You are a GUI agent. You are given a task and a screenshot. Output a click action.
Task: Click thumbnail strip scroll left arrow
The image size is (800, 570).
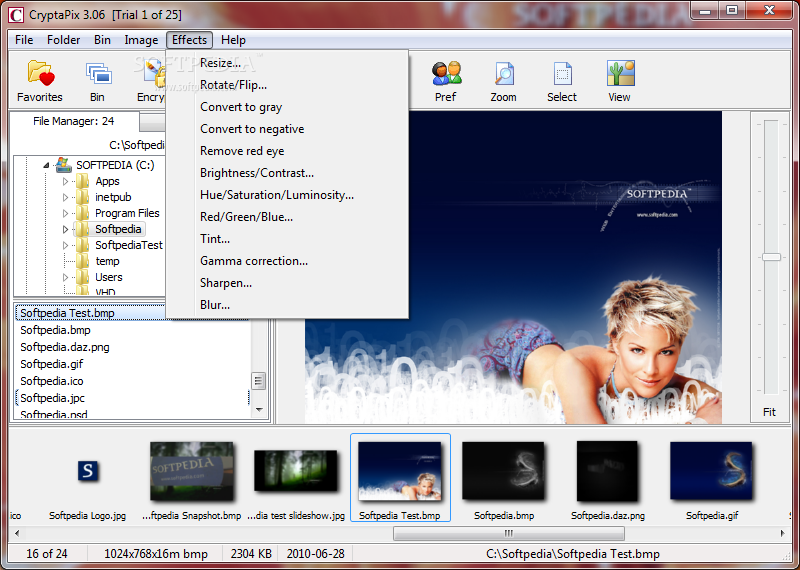(17, 533)
